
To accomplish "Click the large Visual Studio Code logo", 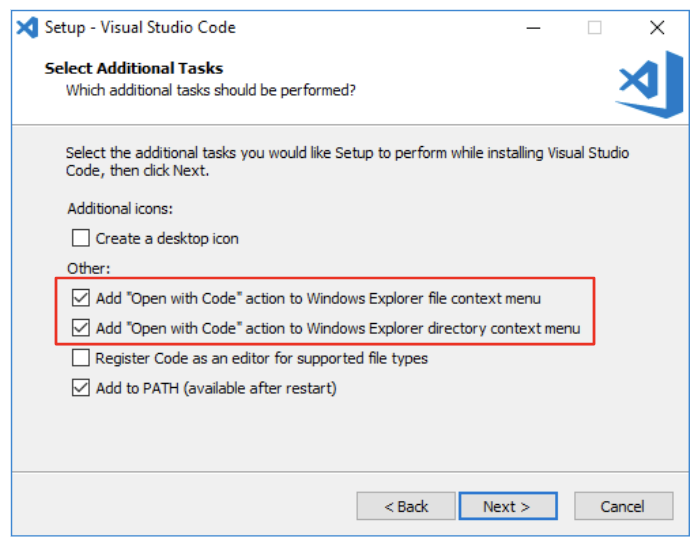I will click(650, 85).
